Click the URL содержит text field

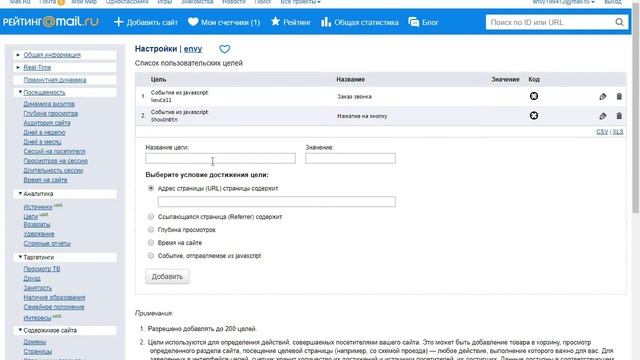277,202
